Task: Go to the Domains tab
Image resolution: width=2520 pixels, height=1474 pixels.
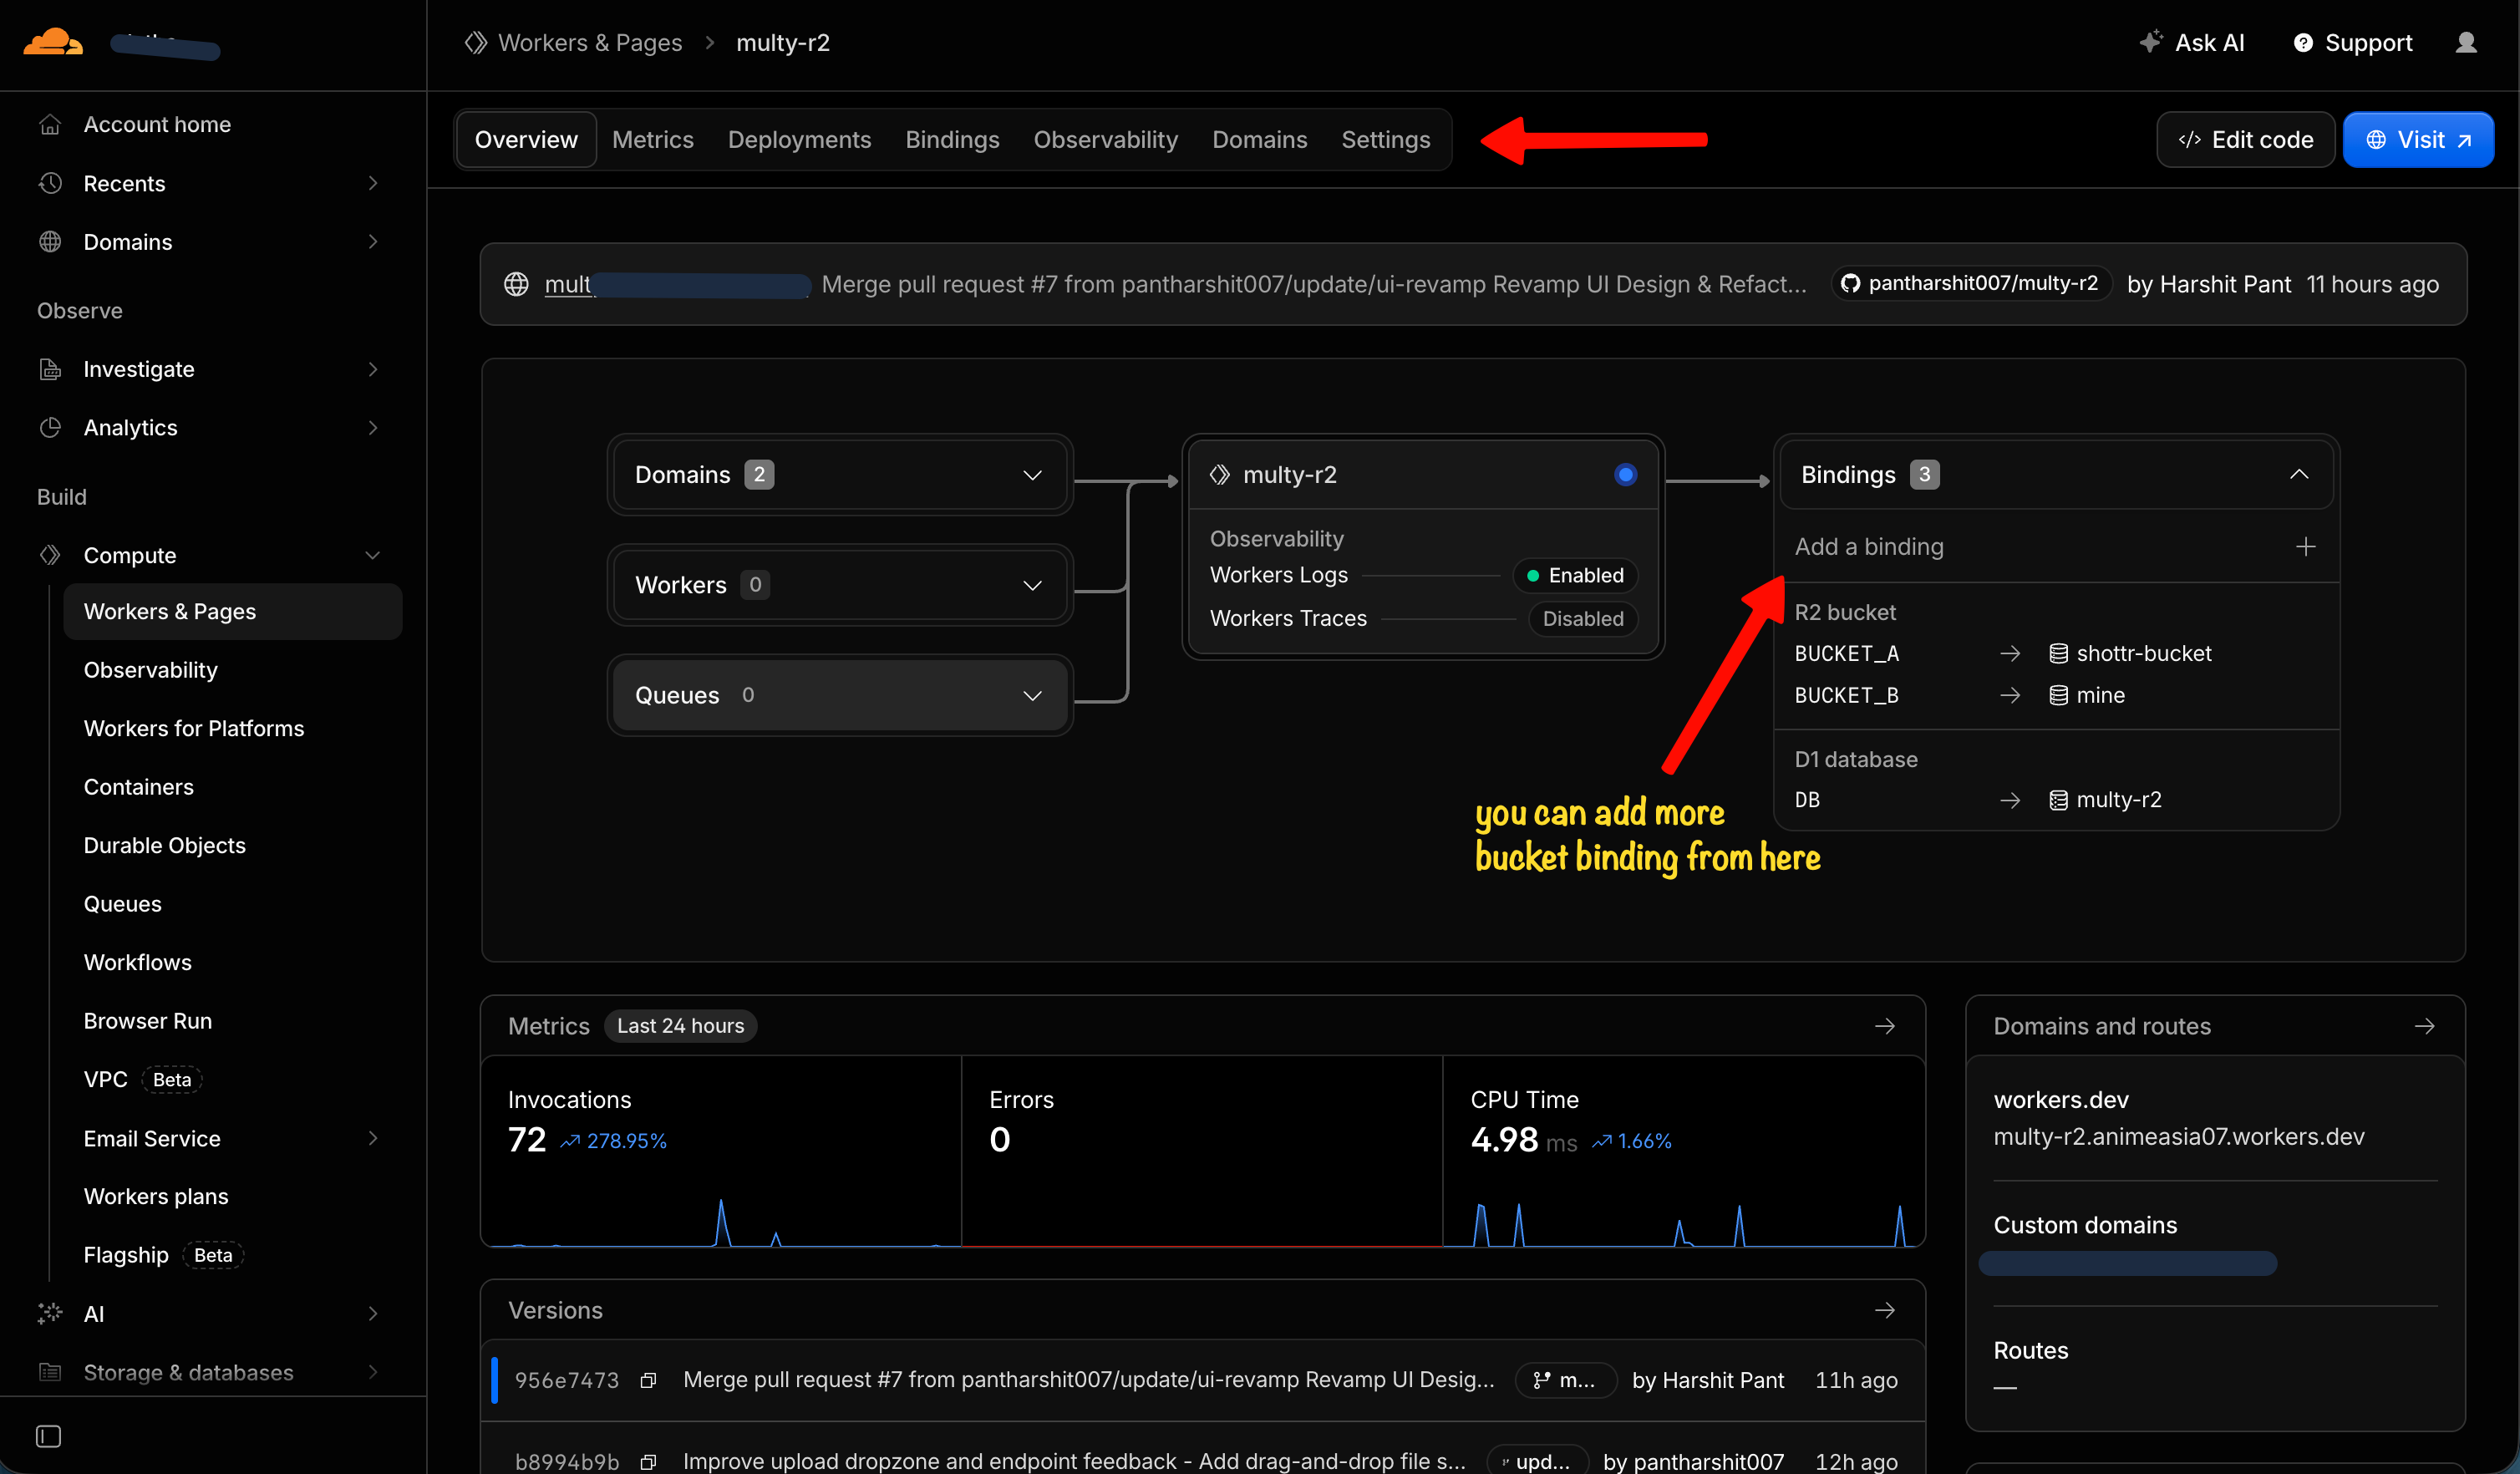Action: [1259, 140]
